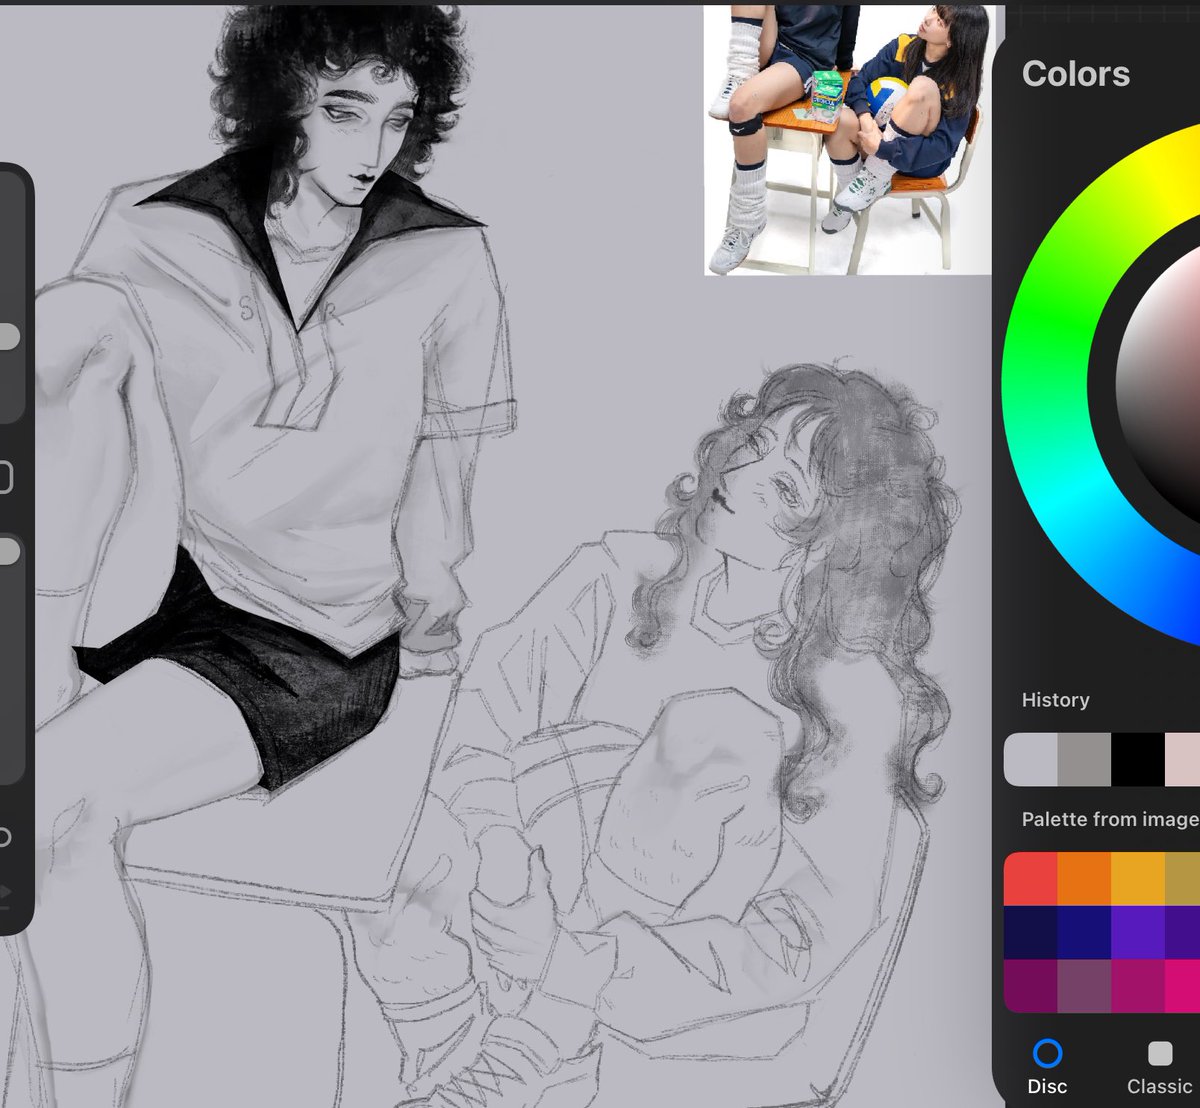Pick the medium gray History swatch
Image resolution: width=1200 pixels, height=1108 pixels.
click(x=1084, y=760)
